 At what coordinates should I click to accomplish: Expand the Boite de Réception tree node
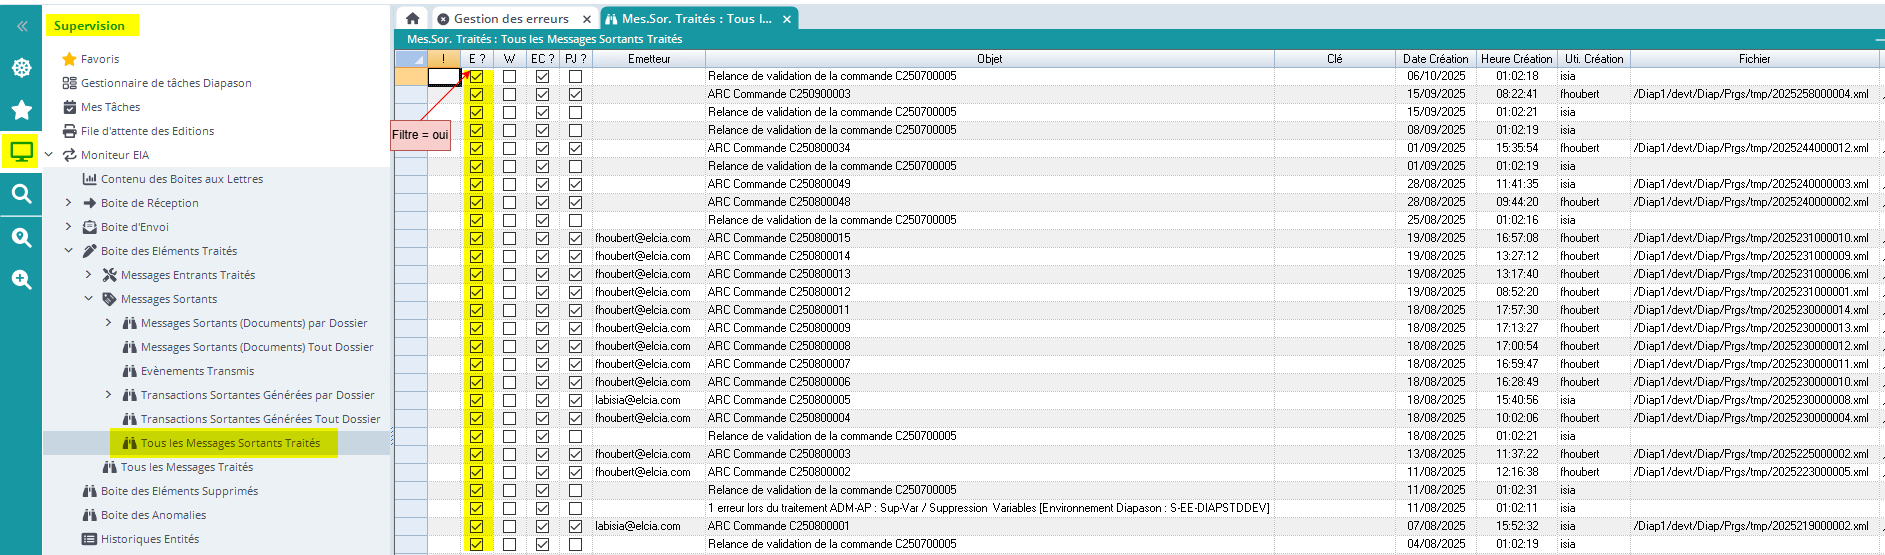click(x=68, y=203)
